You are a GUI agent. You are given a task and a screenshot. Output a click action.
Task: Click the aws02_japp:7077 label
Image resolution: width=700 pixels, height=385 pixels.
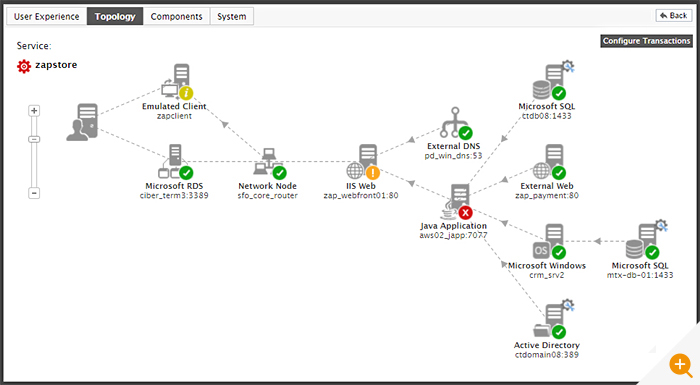pyautogui.click(x=454, y=235)
